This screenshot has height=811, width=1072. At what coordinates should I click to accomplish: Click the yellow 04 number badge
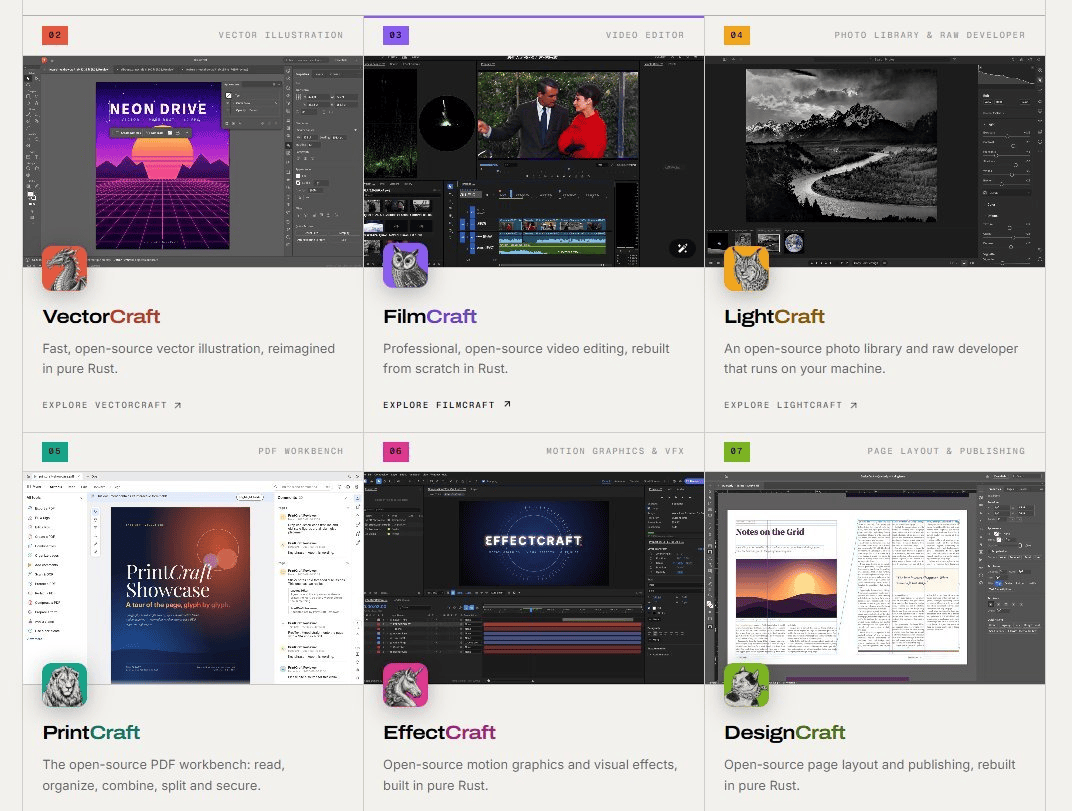(737, 35)
